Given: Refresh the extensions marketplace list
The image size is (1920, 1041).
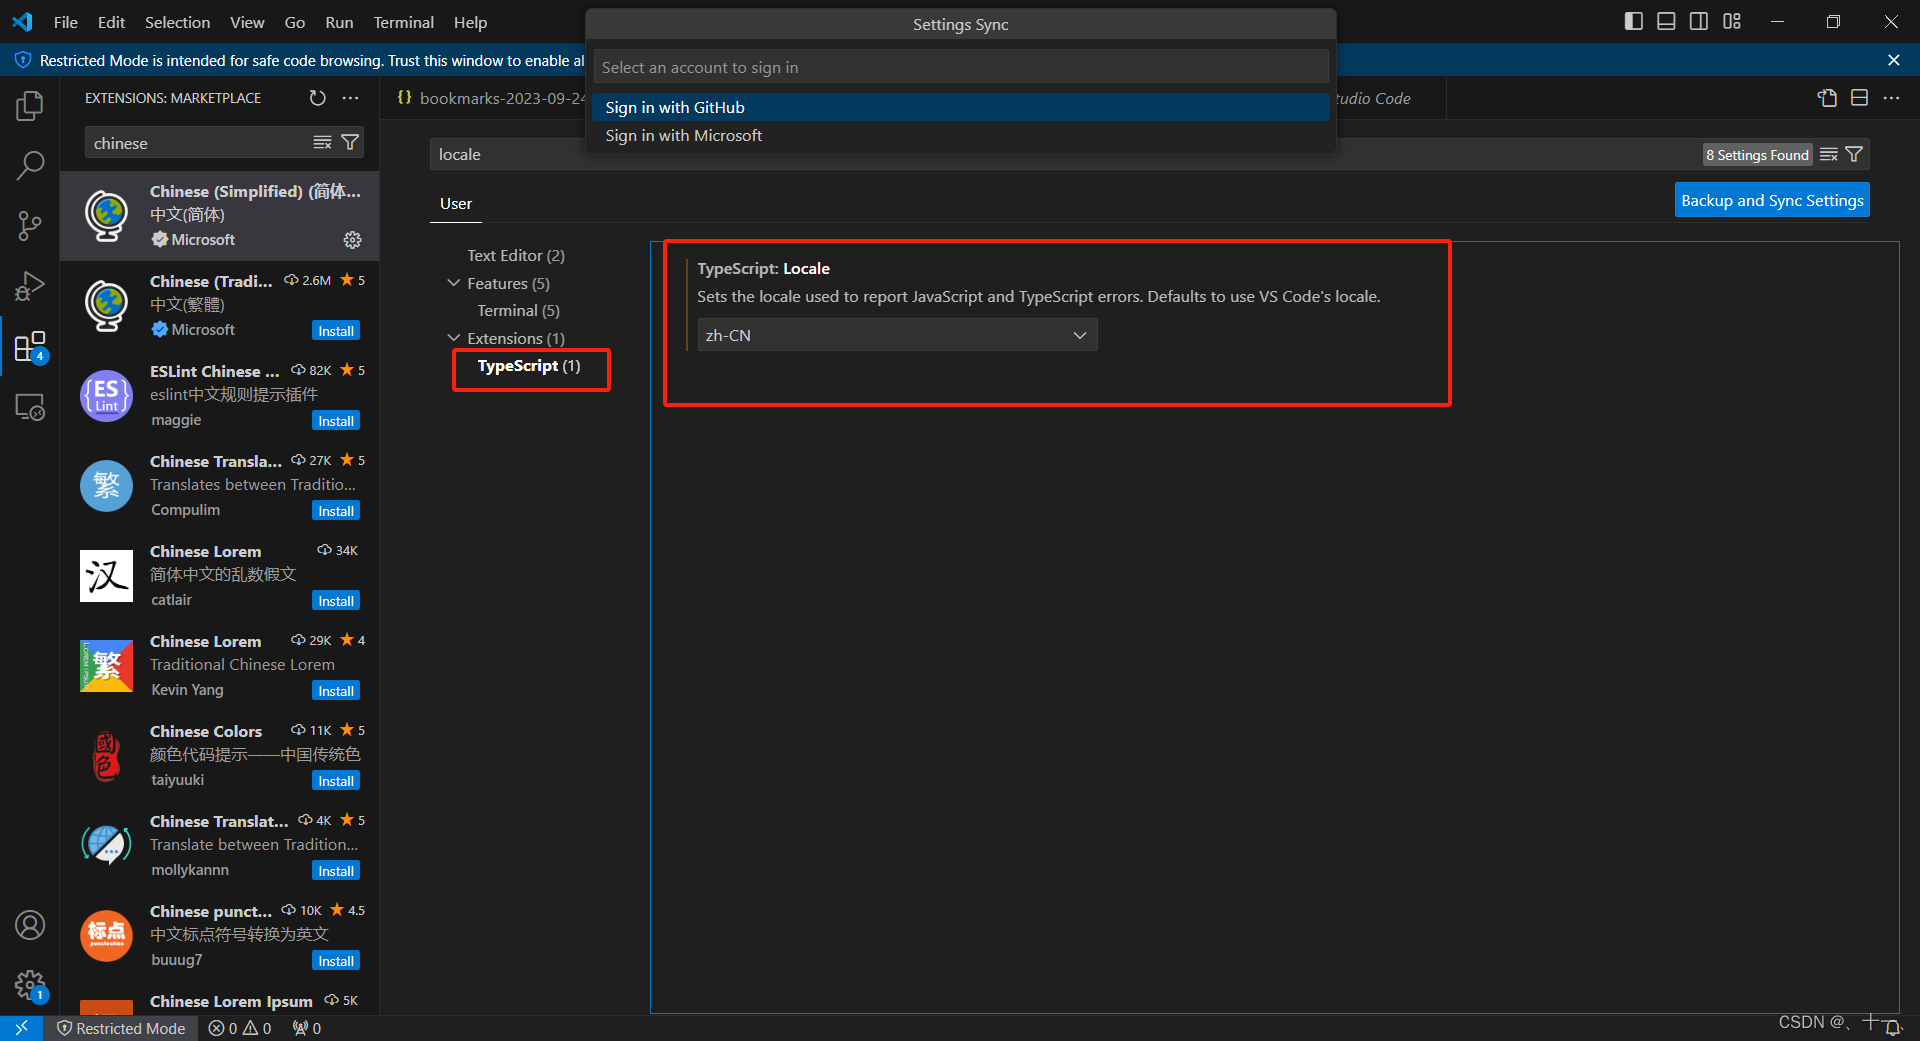Looking at the screenshot, I should coord(317,98).
